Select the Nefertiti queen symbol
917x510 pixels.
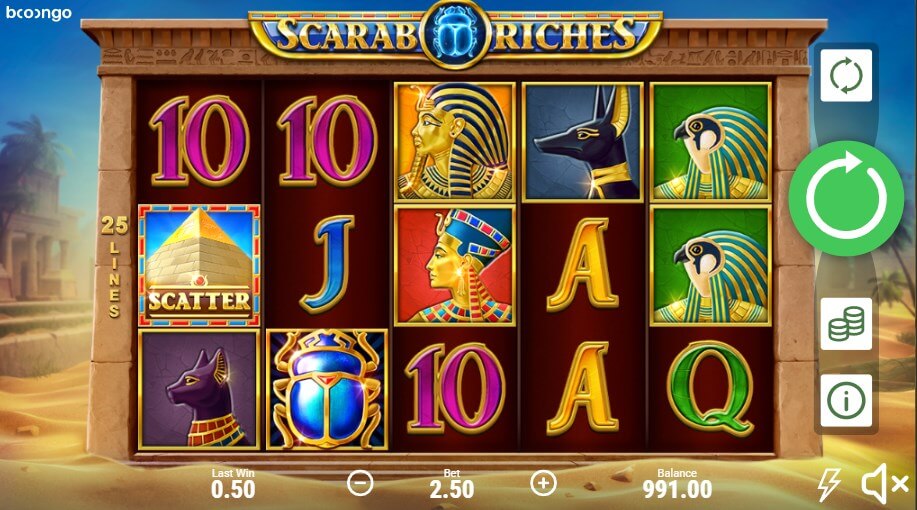point(455,265)
